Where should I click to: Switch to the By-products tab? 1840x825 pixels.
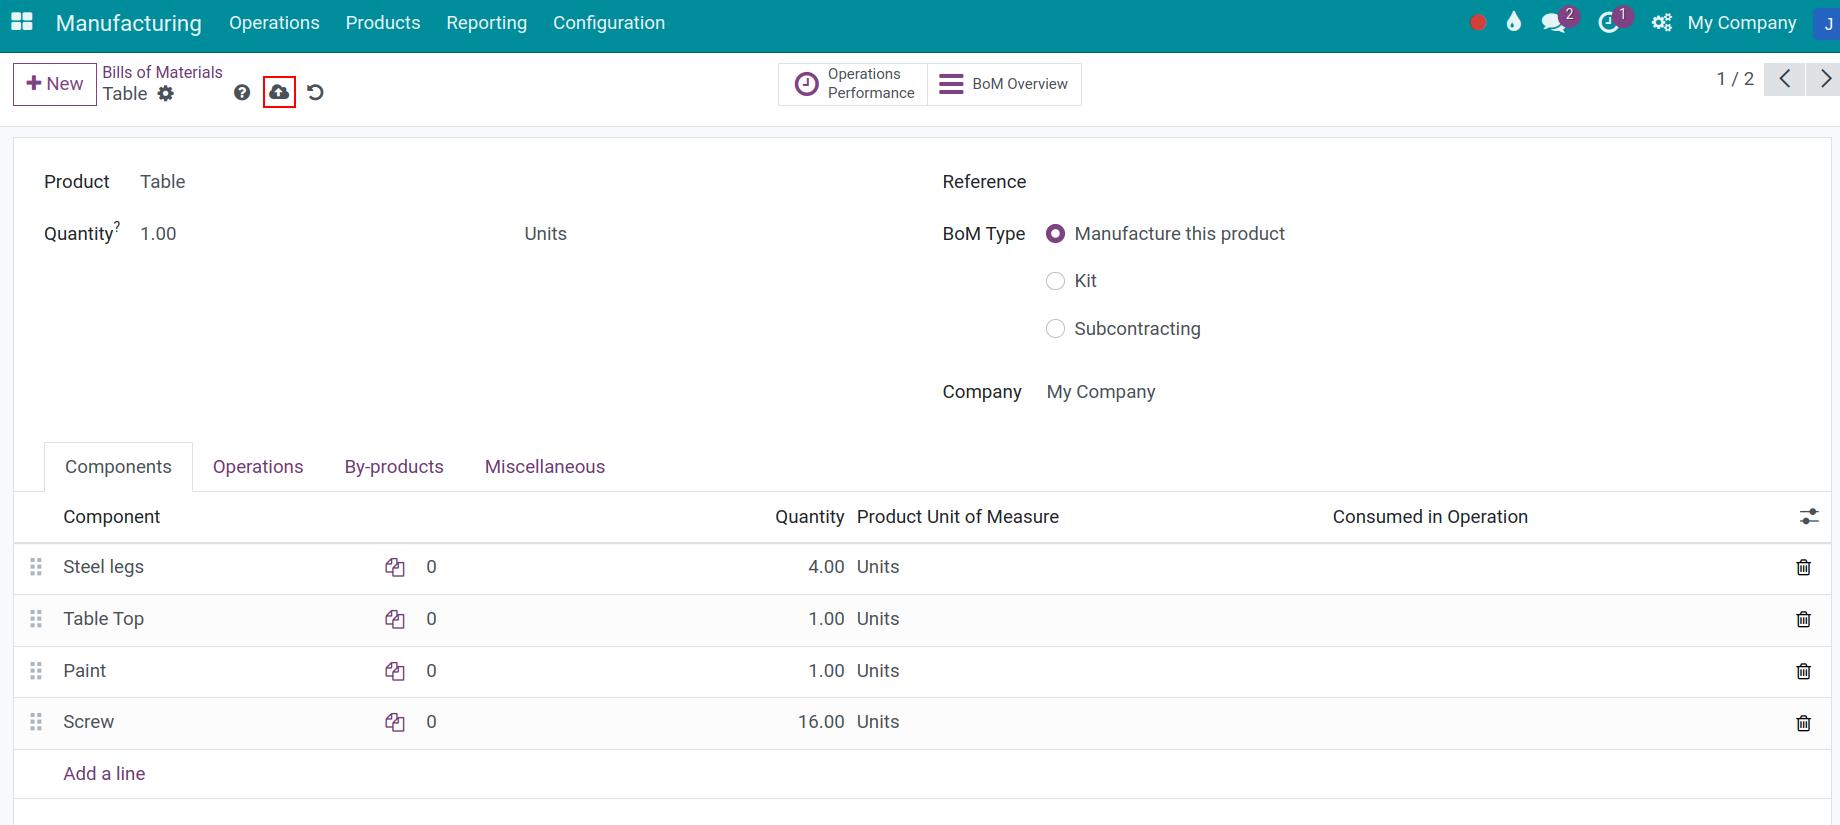coord(394,467)
